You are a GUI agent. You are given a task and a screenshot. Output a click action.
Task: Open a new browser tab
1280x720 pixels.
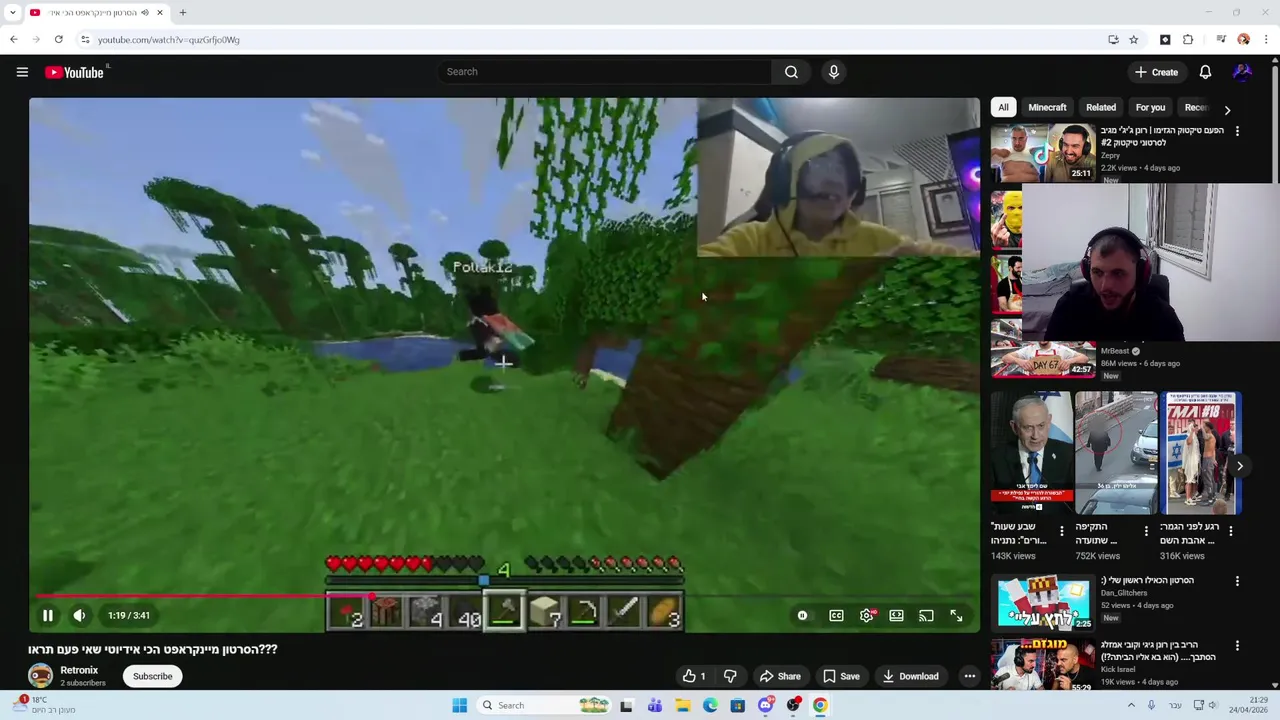[x=183, y=13]
